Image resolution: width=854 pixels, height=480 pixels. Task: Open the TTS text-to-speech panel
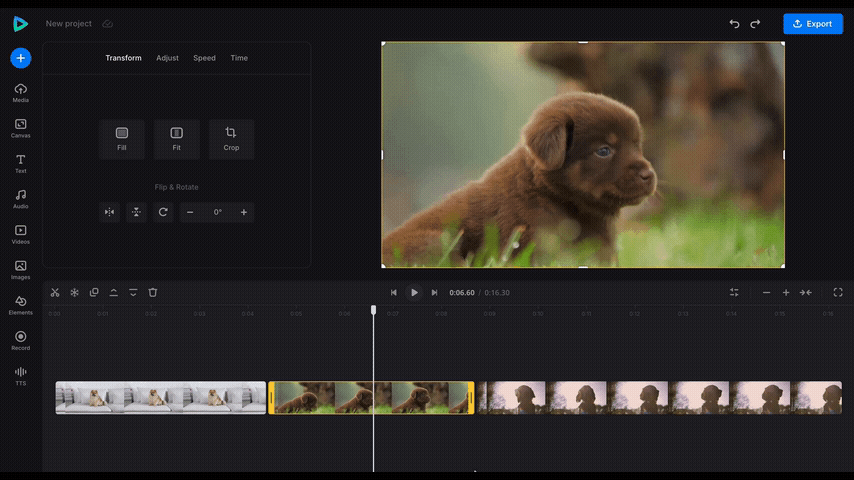(x=20, y=375)
